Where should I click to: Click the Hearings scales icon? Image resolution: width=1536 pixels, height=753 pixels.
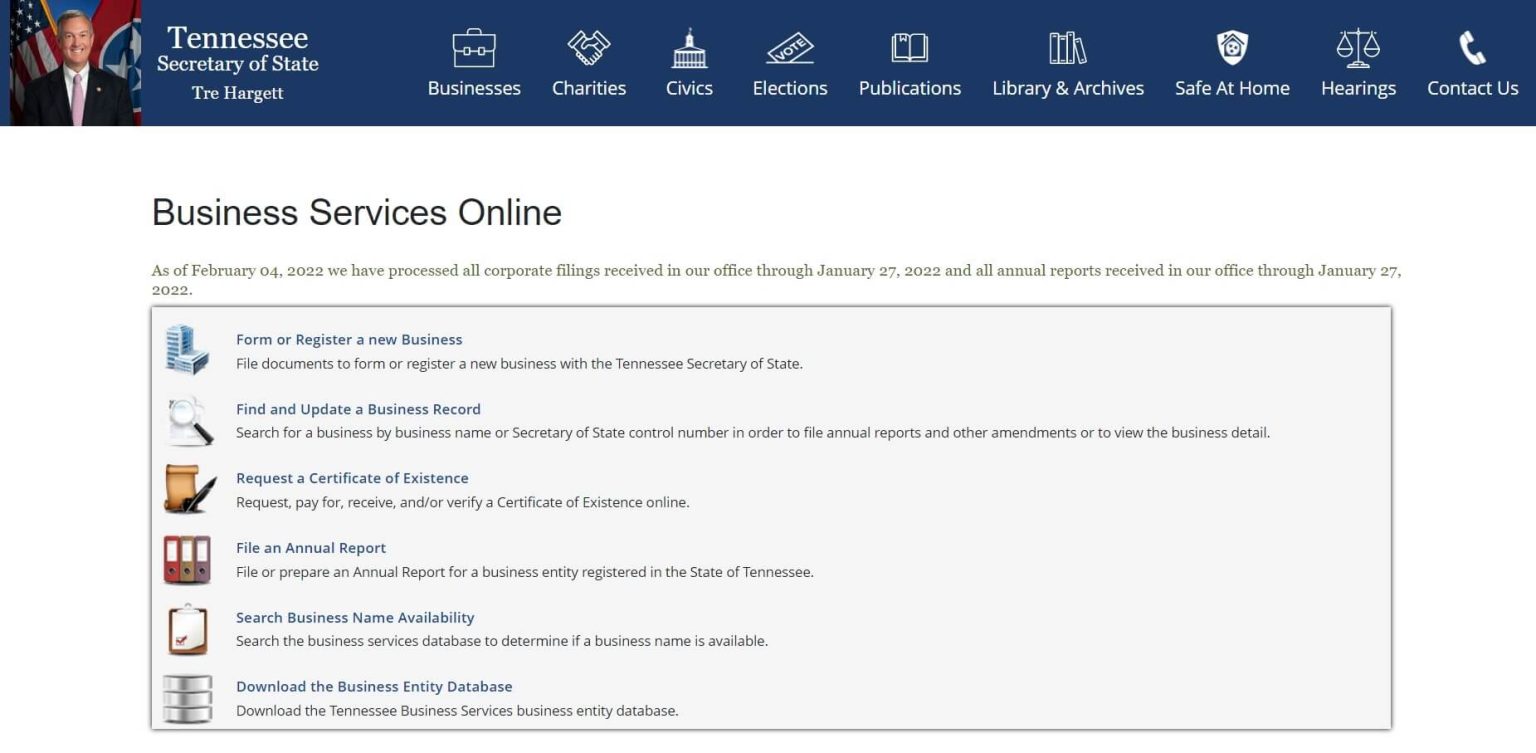coord(1358,46)
